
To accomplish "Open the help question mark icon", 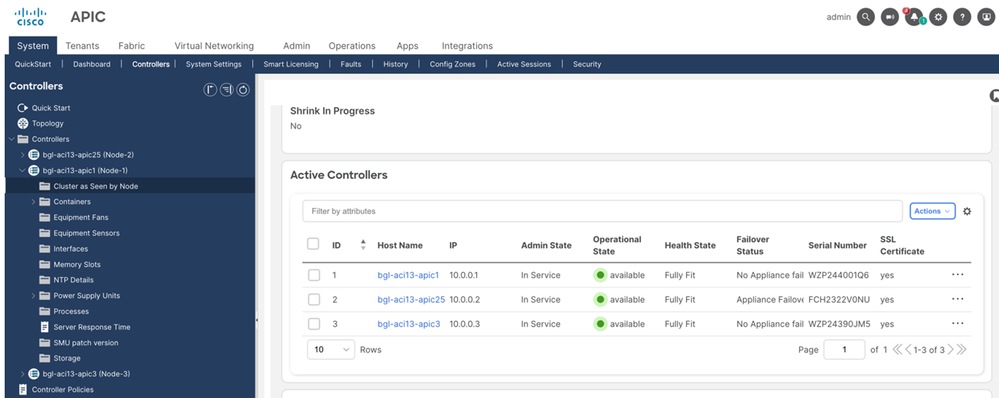I will coord(962,17).
